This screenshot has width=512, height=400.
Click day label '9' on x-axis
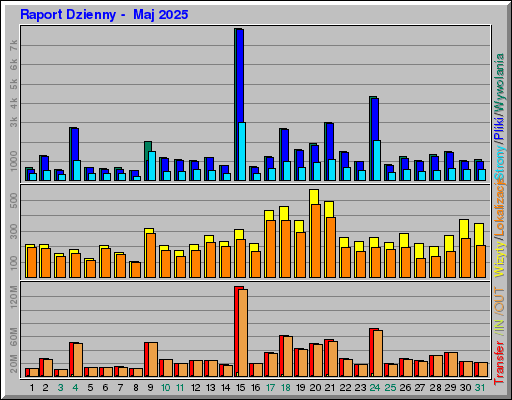tap(151, 388)
